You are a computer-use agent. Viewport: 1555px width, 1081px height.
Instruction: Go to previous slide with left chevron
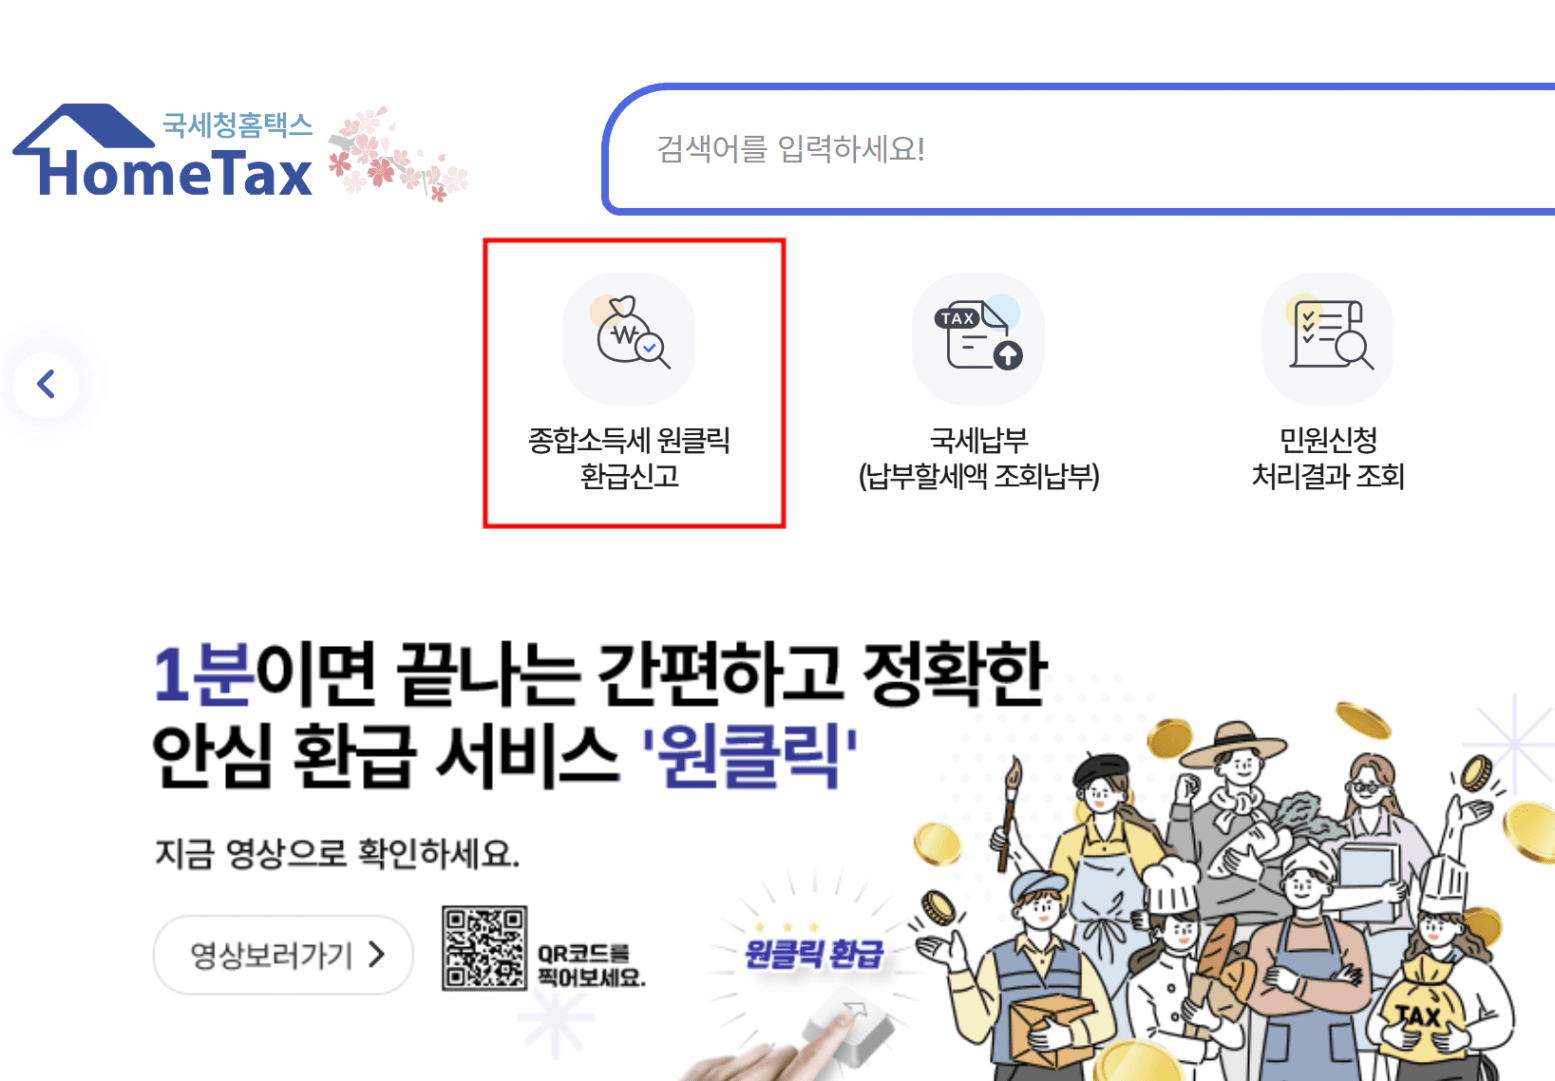click(45, 384)
